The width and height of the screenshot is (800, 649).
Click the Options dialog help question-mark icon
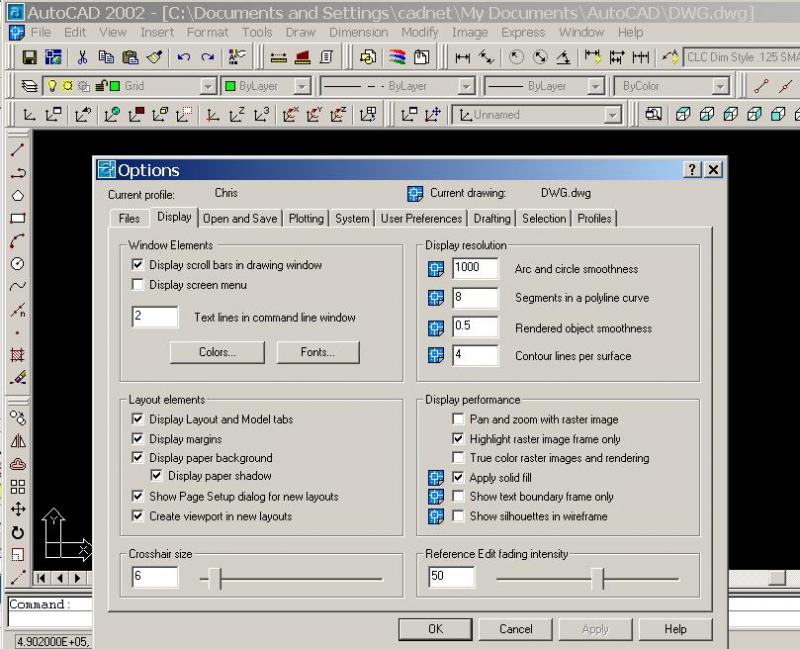point(692,169)
